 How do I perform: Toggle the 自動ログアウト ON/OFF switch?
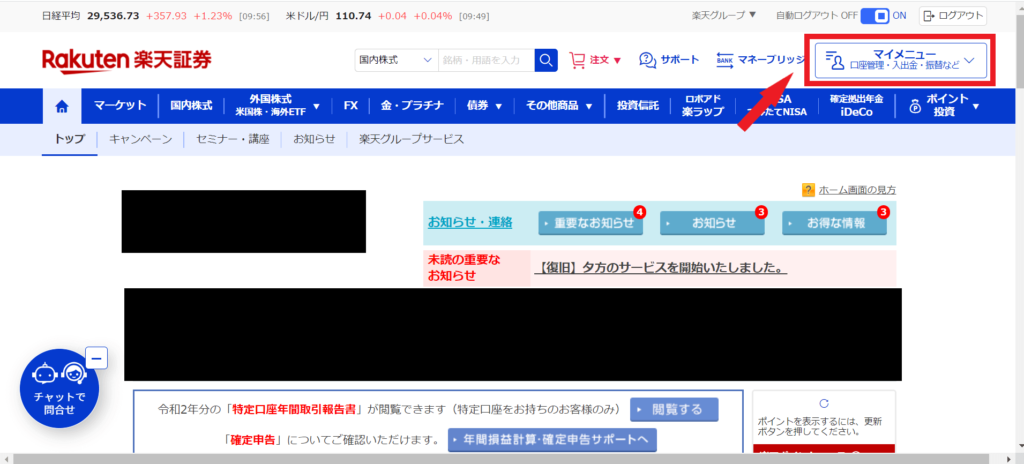coord(876,16)
